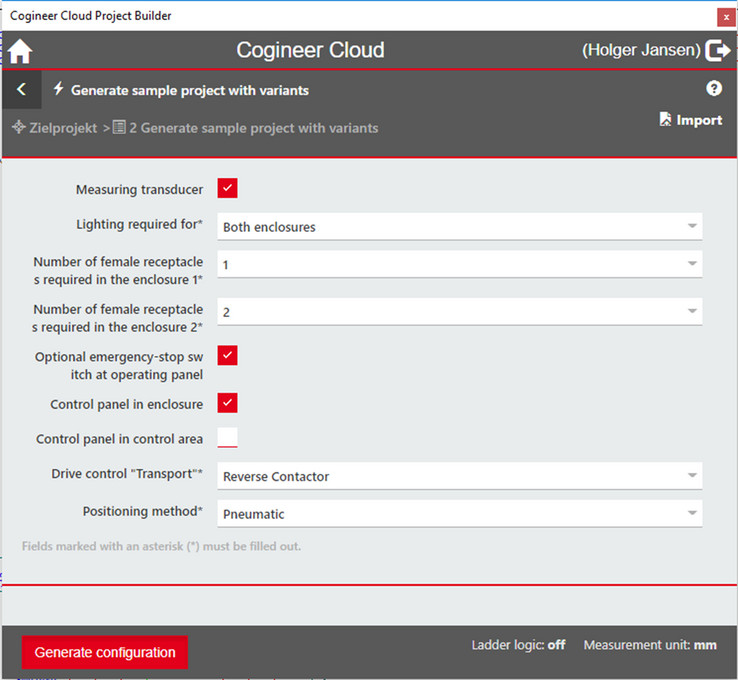
Task: Uncheck the Measuring transducer checkbox
Action: [227, 188]
